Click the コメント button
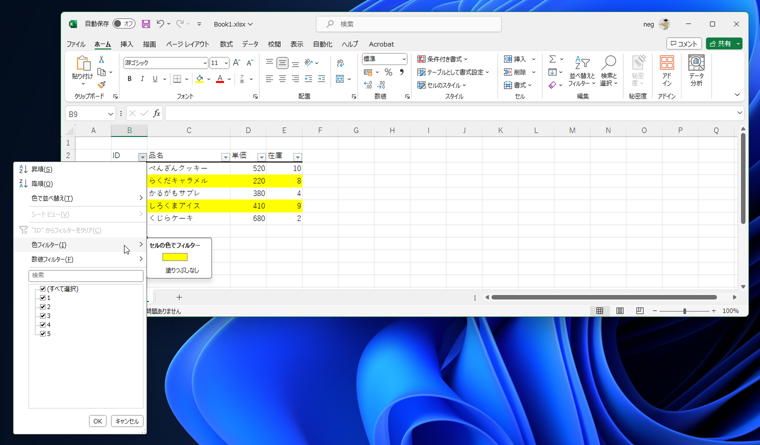 (684, 44)
